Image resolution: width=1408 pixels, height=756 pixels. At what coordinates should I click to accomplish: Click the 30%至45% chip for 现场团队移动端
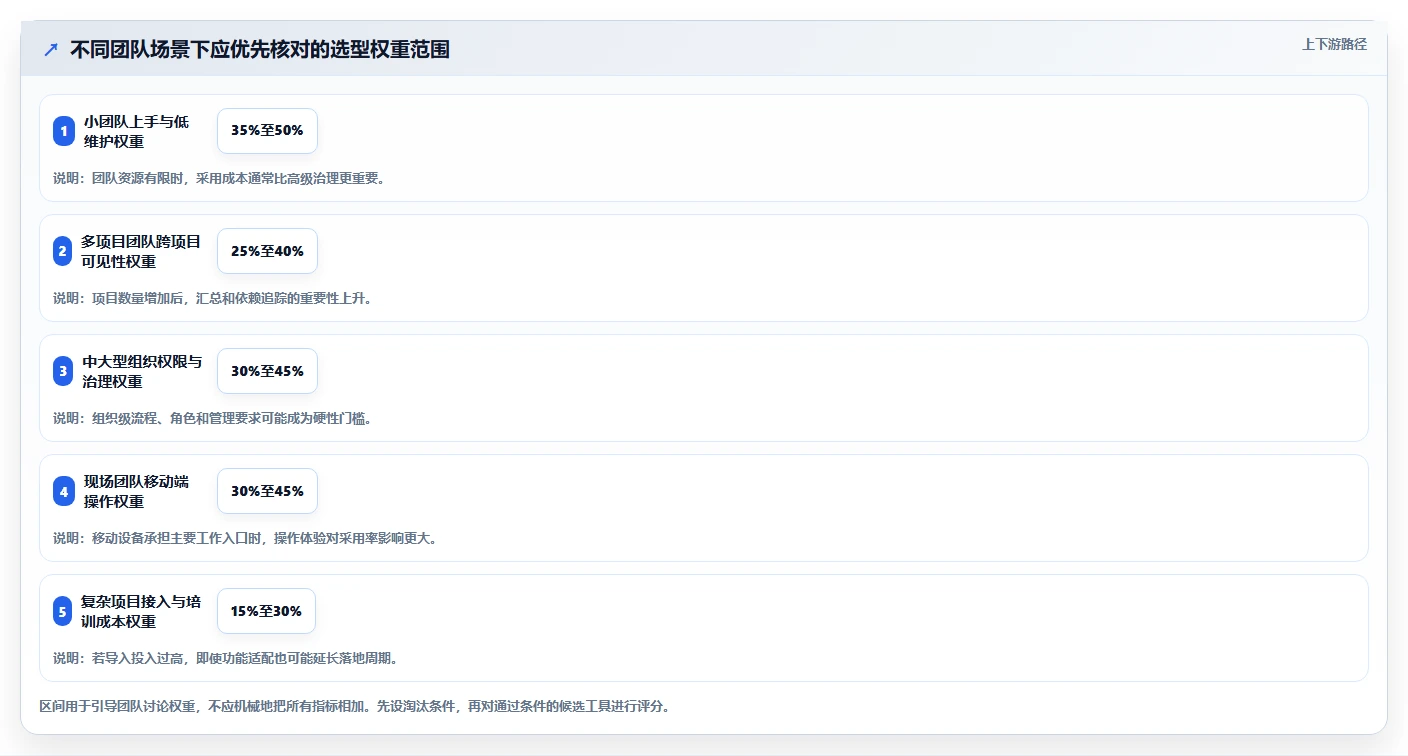tap(267, 491)
